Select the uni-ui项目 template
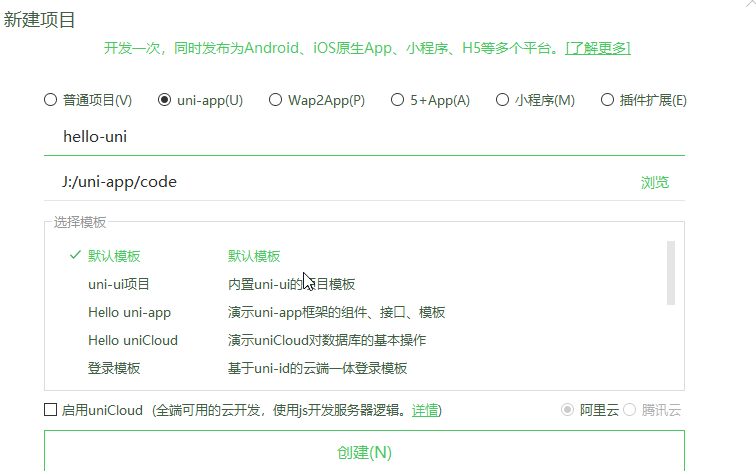Image resolution: width=756 pixels, height=471 pixels. click(119, 284)
